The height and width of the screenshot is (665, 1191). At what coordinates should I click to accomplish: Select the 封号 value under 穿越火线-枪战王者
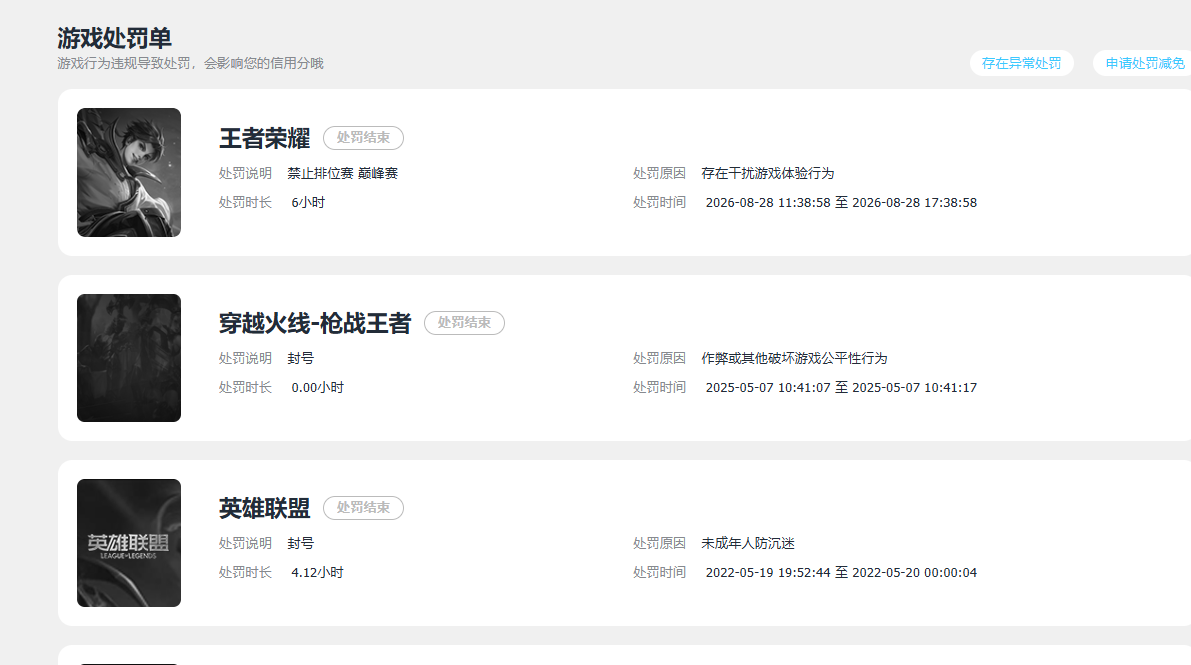coord(301,358)
